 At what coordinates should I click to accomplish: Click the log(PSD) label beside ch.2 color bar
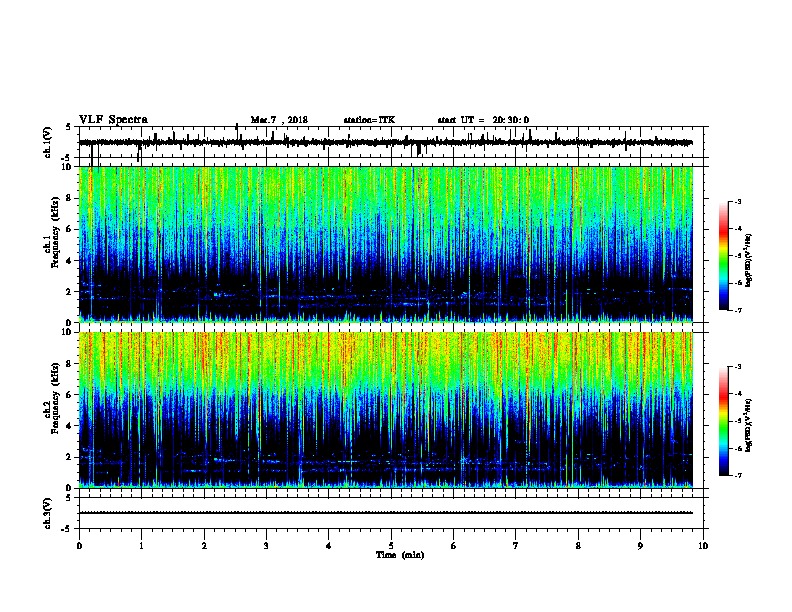[x=749, y=425]
